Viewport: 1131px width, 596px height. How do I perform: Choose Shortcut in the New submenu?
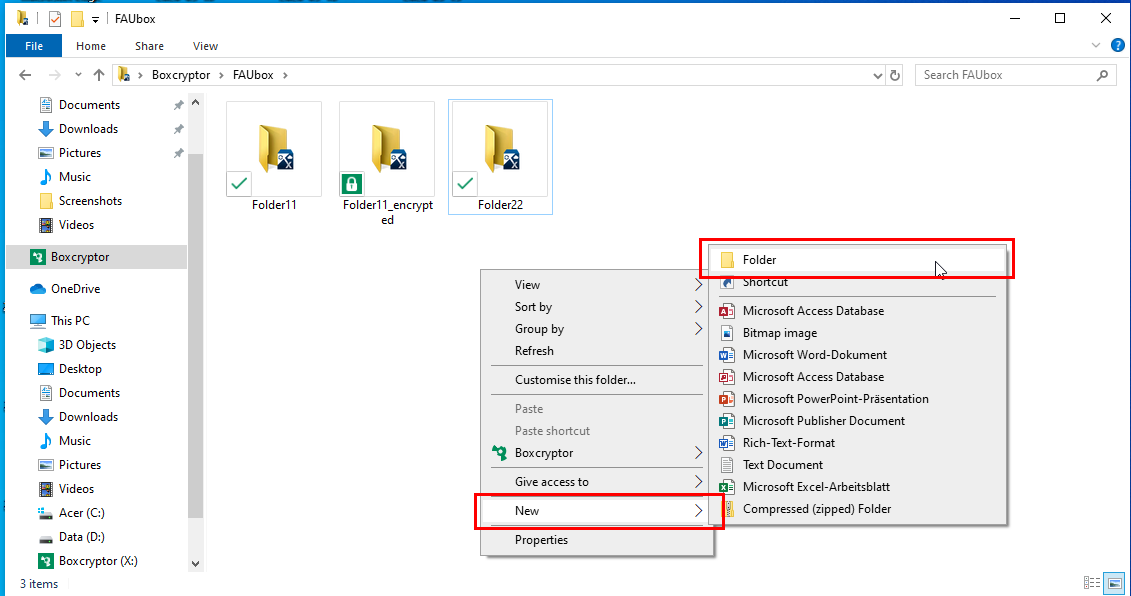[x=858, y=282]
